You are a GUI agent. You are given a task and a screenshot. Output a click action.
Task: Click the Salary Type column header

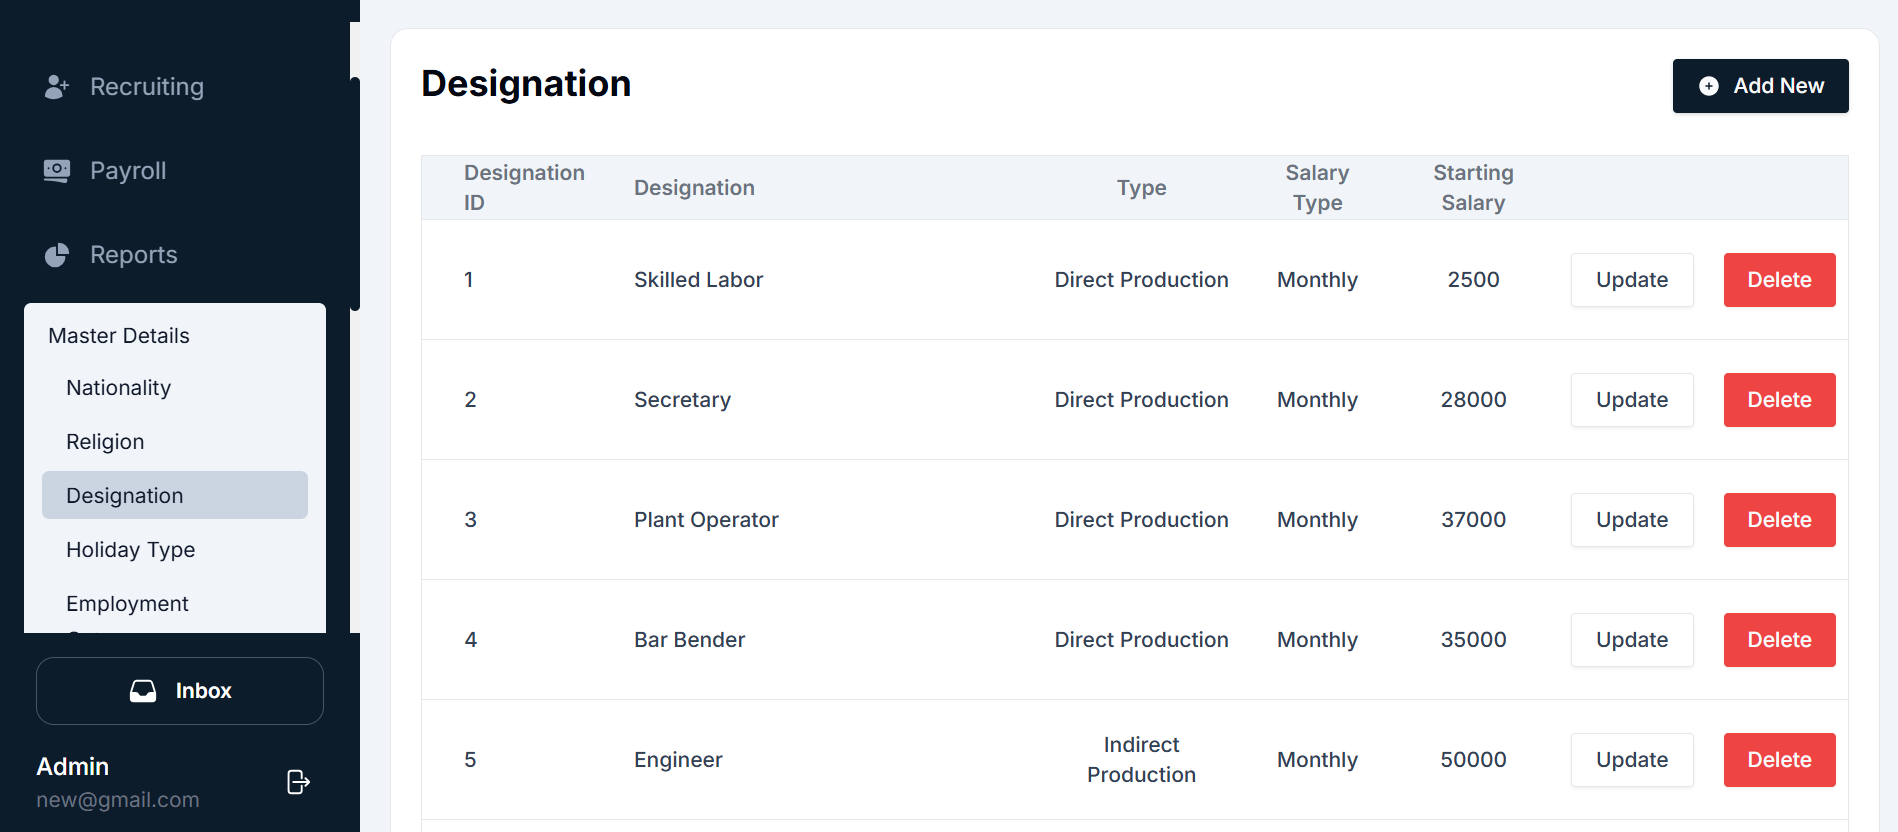tap(1317, 188)
